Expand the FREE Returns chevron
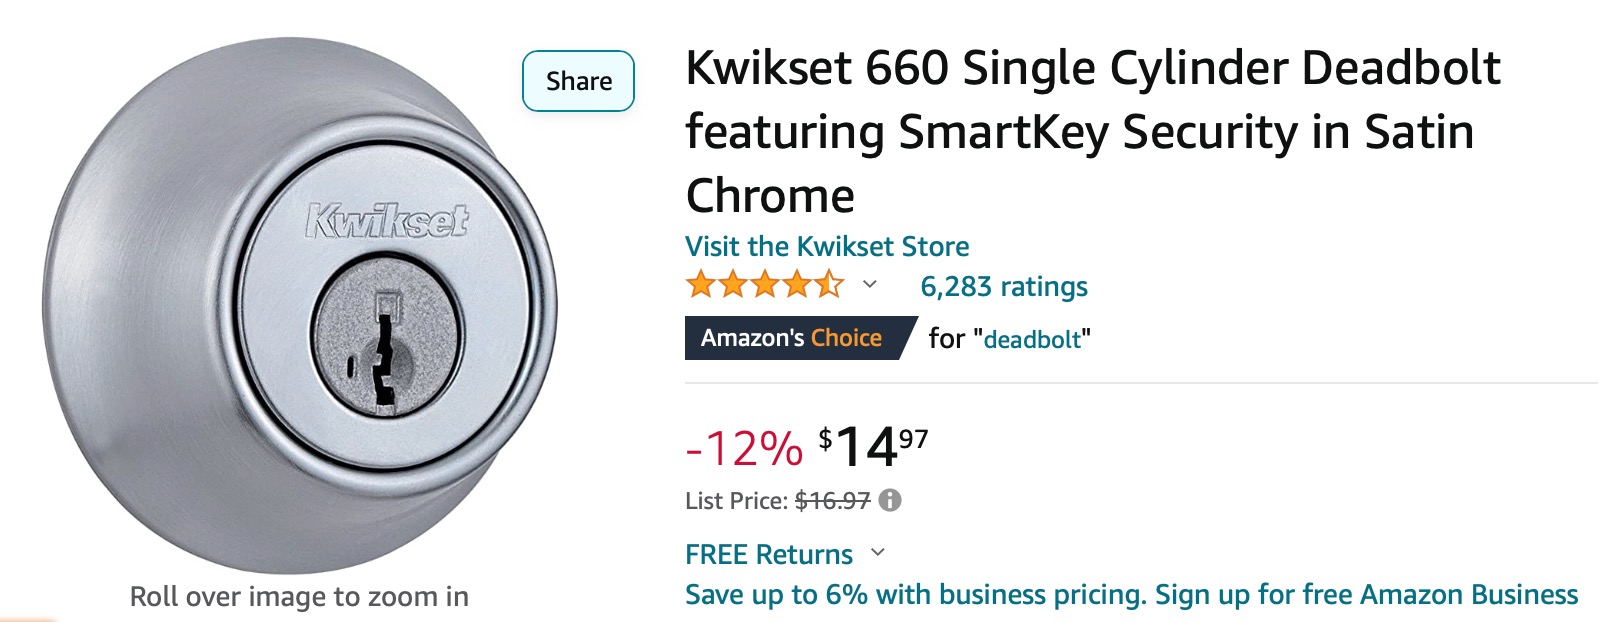 click(878, 552)
